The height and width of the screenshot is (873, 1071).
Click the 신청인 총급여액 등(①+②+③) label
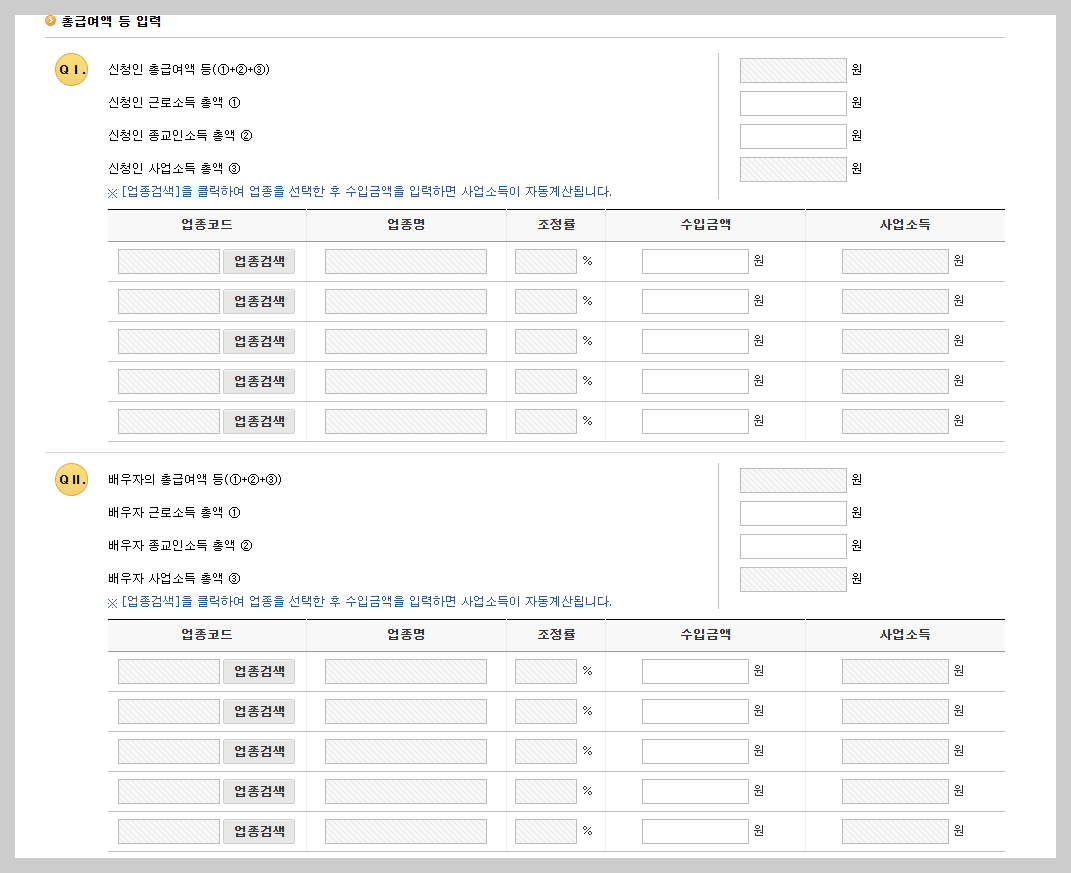click(x=189, y=70)
